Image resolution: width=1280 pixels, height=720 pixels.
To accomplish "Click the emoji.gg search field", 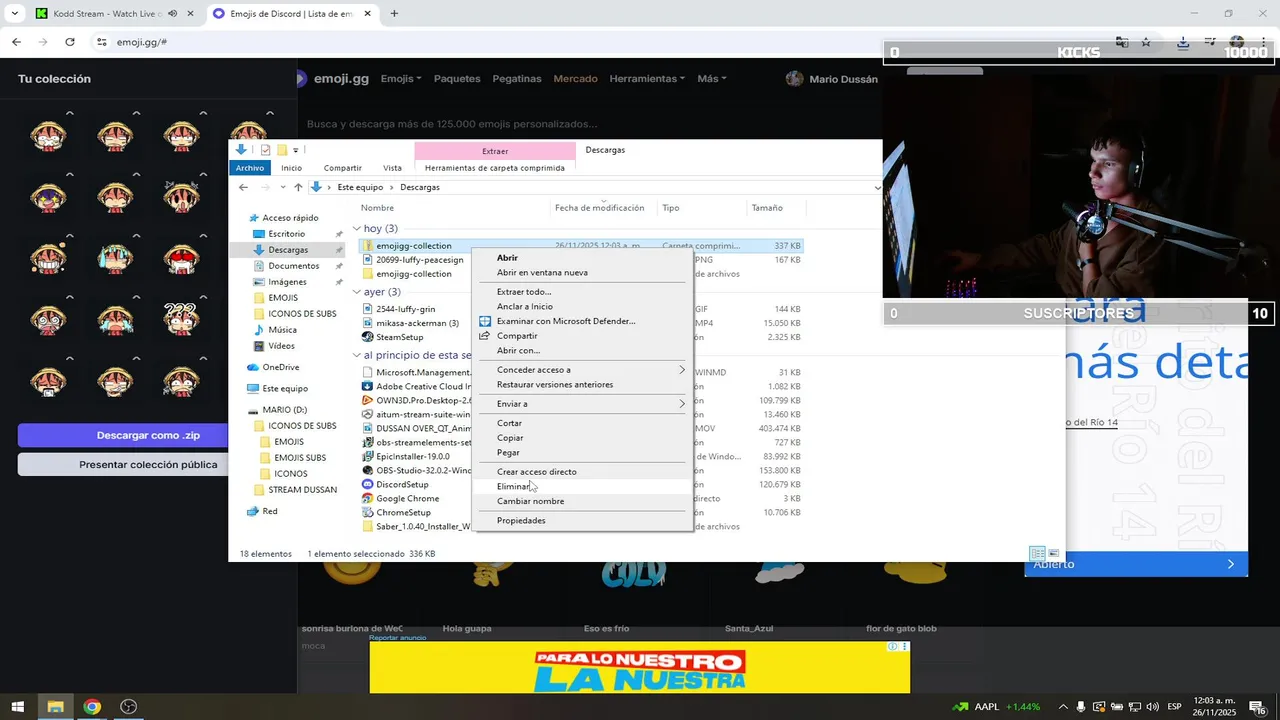I will coord(589,124).
